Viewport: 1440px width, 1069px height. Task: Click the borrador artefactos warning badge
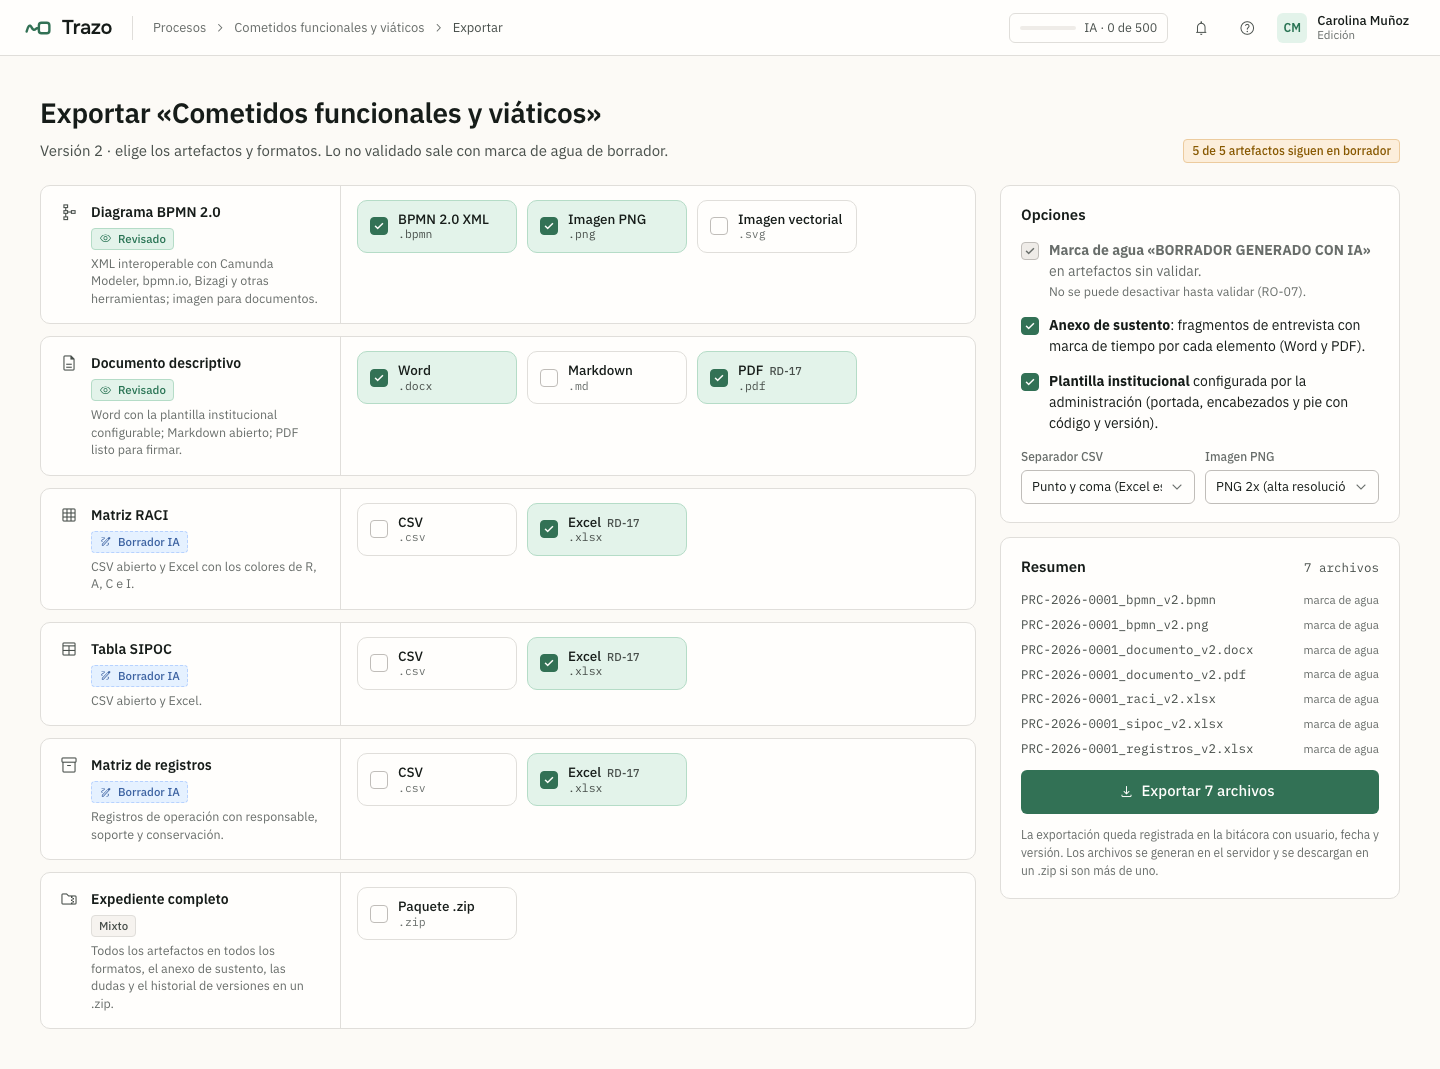(x=1291, y=151)
